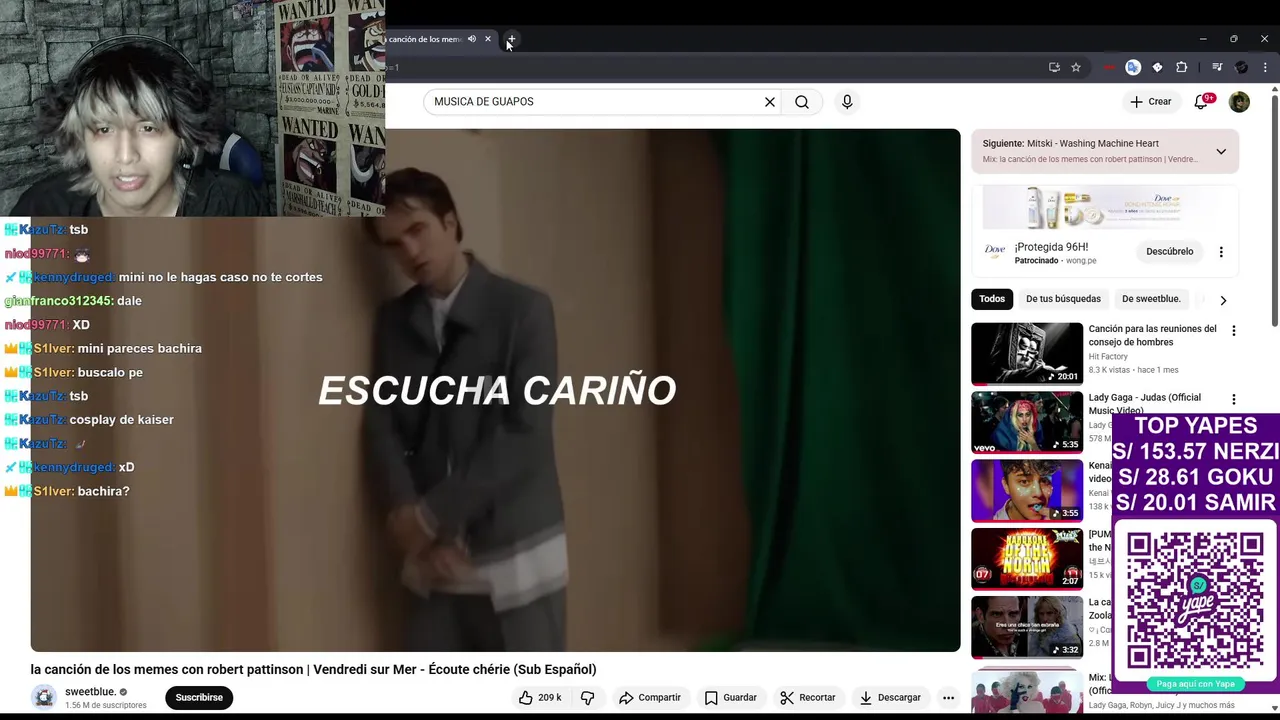Start voice search with the microphone

coord(847,101)
